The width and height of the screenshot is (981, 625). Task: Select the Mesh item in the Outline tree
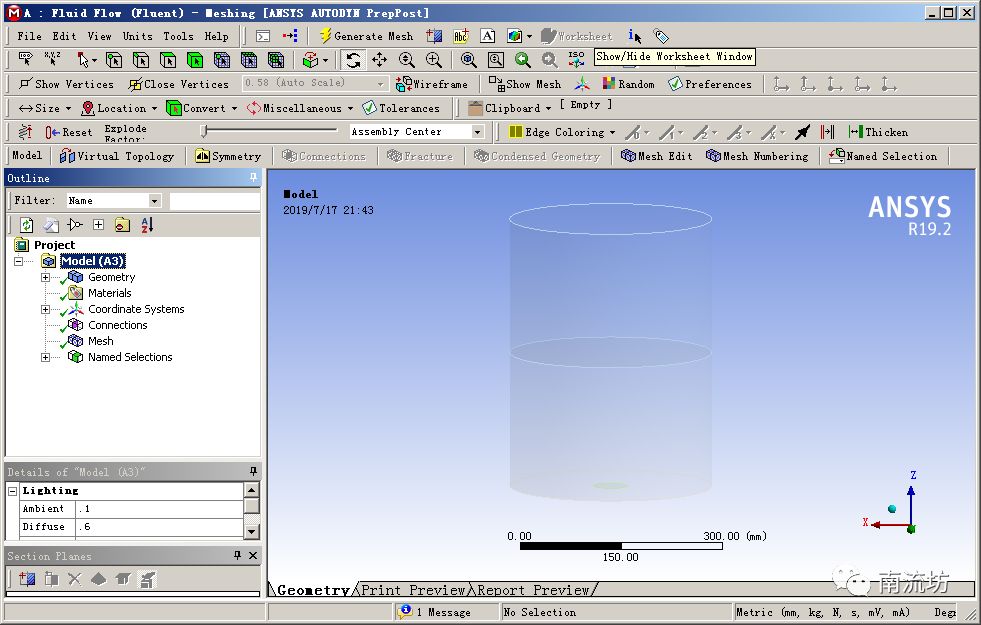click(100, 341)
